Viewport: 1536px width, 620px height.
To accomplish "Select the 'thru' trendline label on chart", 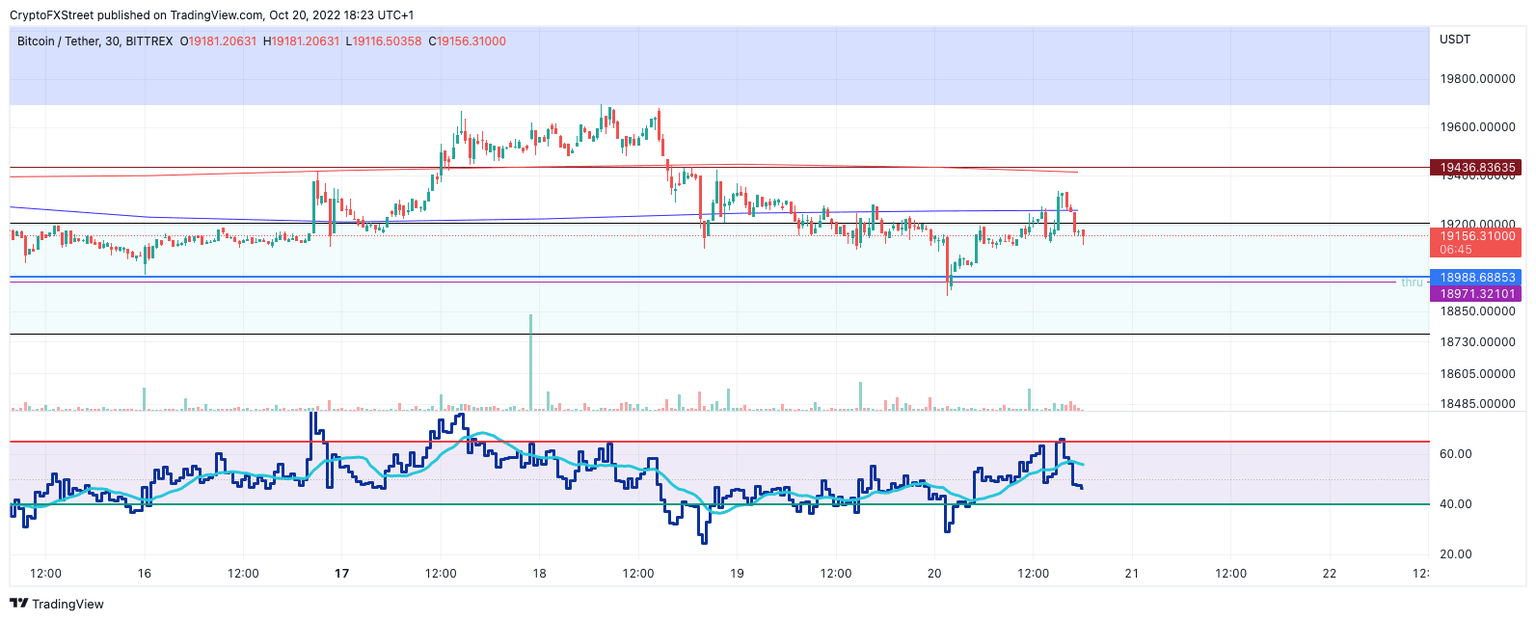I will 1411,283.
